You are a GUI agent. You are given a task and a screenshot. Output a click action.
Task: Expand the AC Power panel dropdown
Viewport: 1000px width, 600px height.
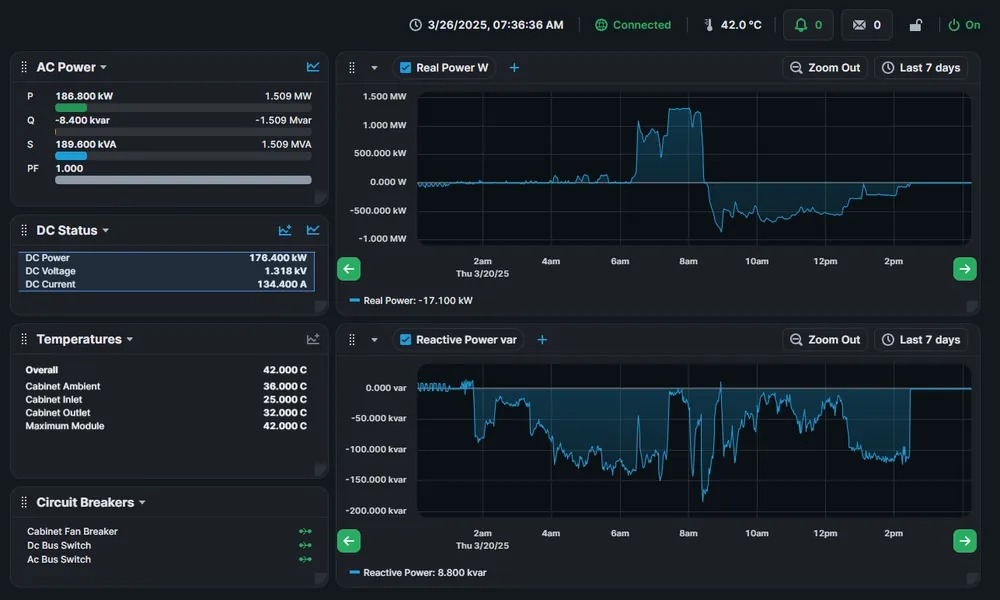[103, 68]
